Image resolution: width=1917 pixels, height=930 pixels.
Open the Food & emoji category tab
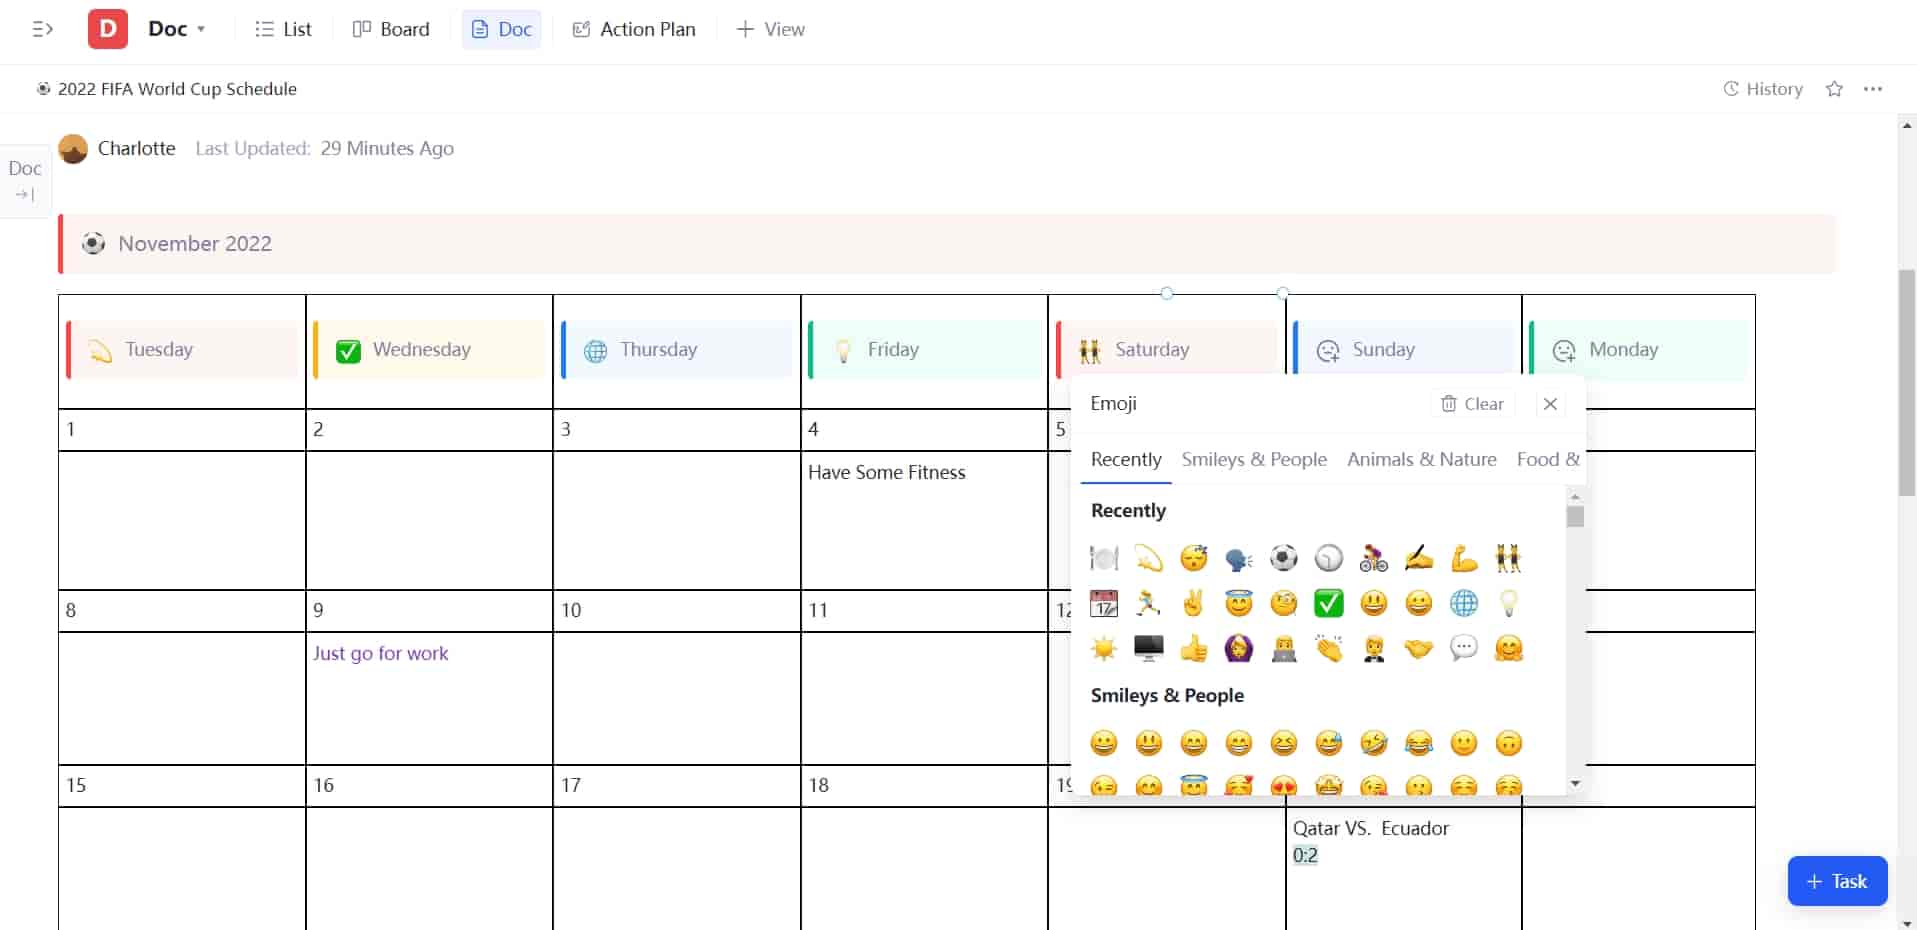pos(1548,459)
